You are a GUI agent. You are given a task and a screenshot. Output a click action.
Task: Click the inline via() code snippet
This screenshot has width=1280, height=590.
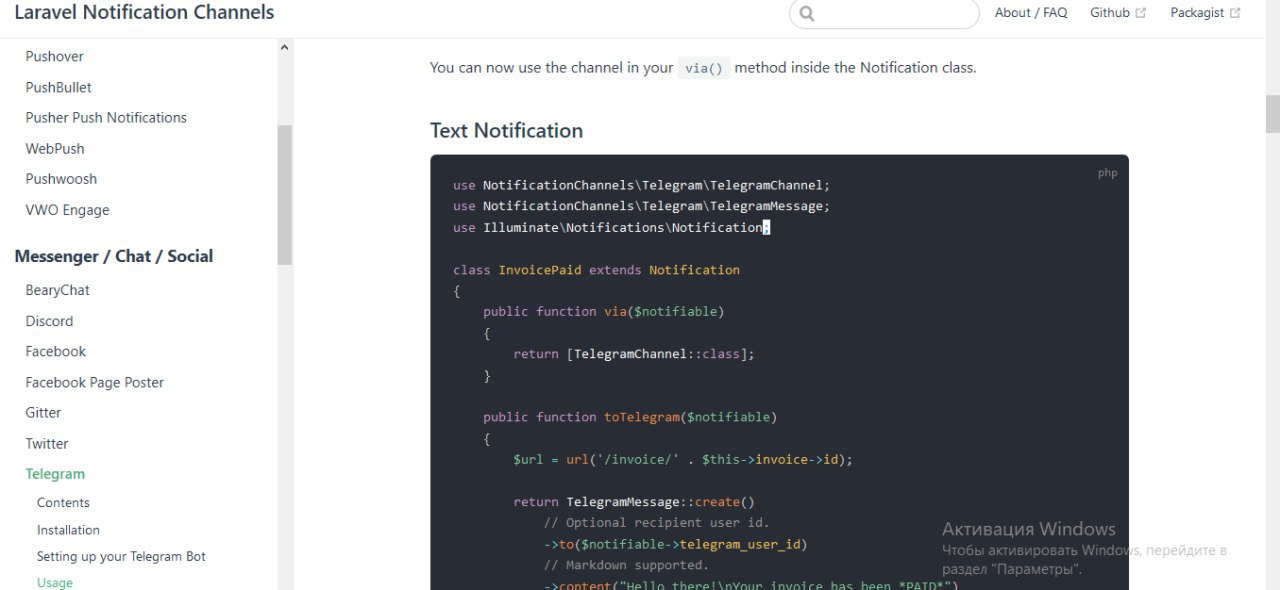[x=704, y=68]
